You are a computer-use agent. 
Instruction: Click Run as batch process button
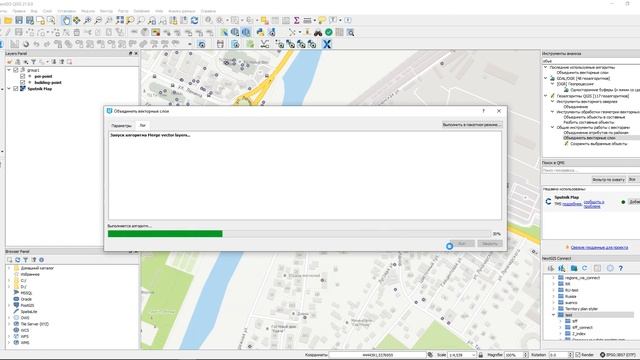coord(471,124)
